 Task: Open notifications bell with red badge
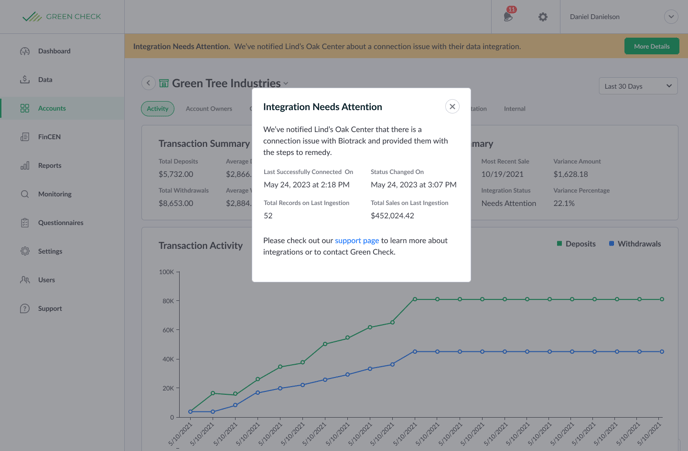point(509,15)
